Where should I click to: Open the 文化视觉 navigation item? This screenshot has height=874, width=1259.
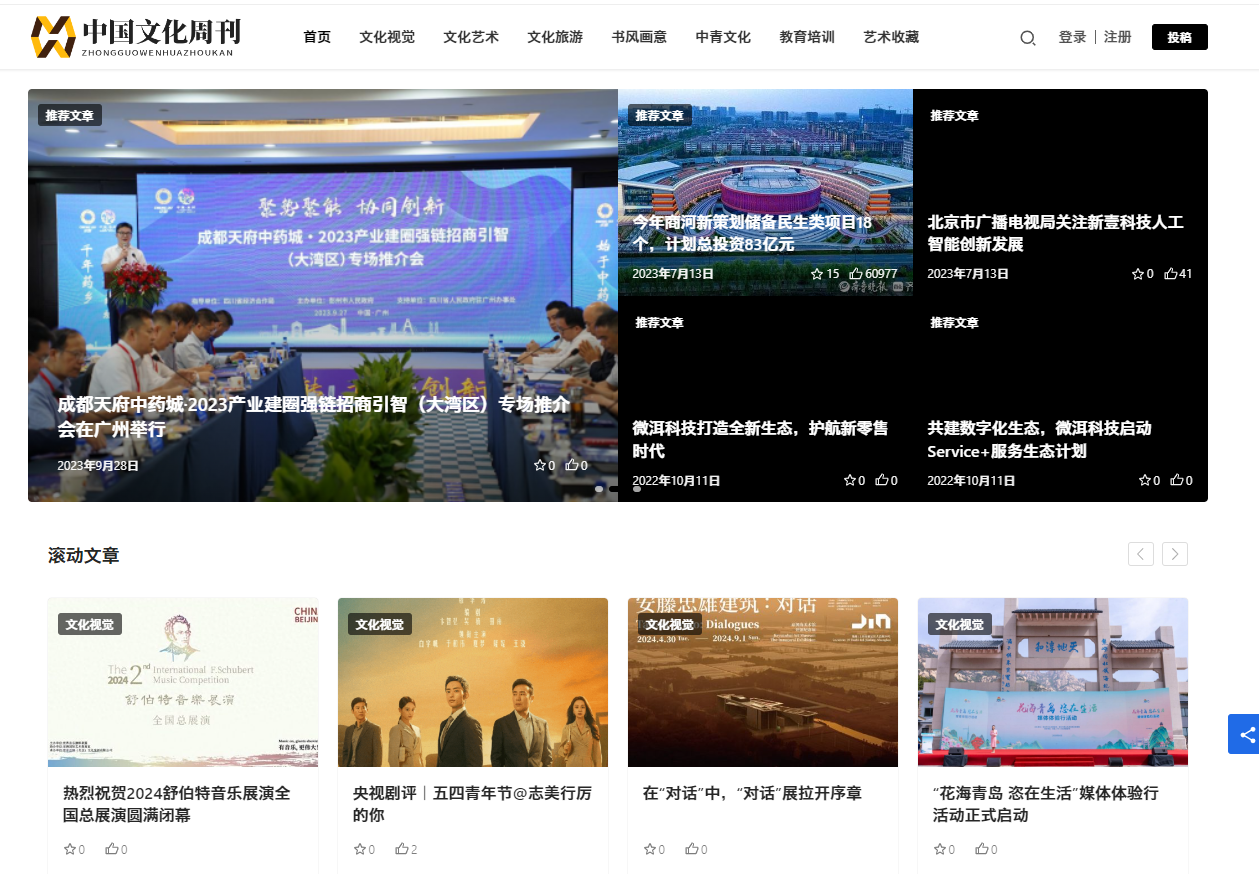(x=387, y=37)
